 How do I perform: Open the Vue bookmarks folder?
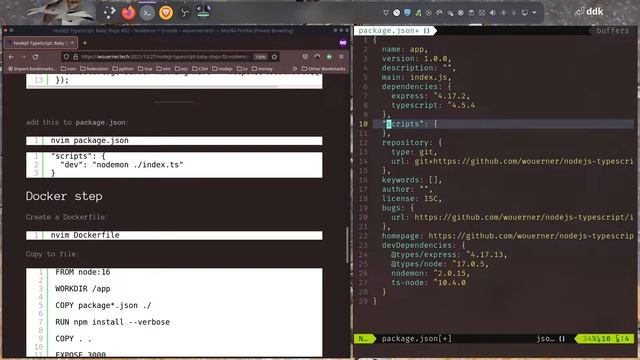[145, 69]
